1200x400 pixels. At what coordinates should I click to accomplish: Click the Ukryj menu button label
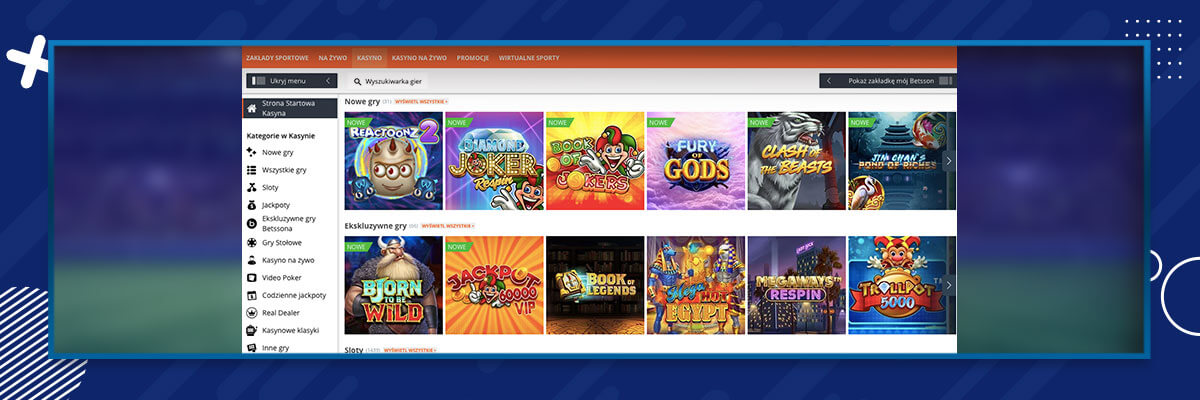(287, 81)
